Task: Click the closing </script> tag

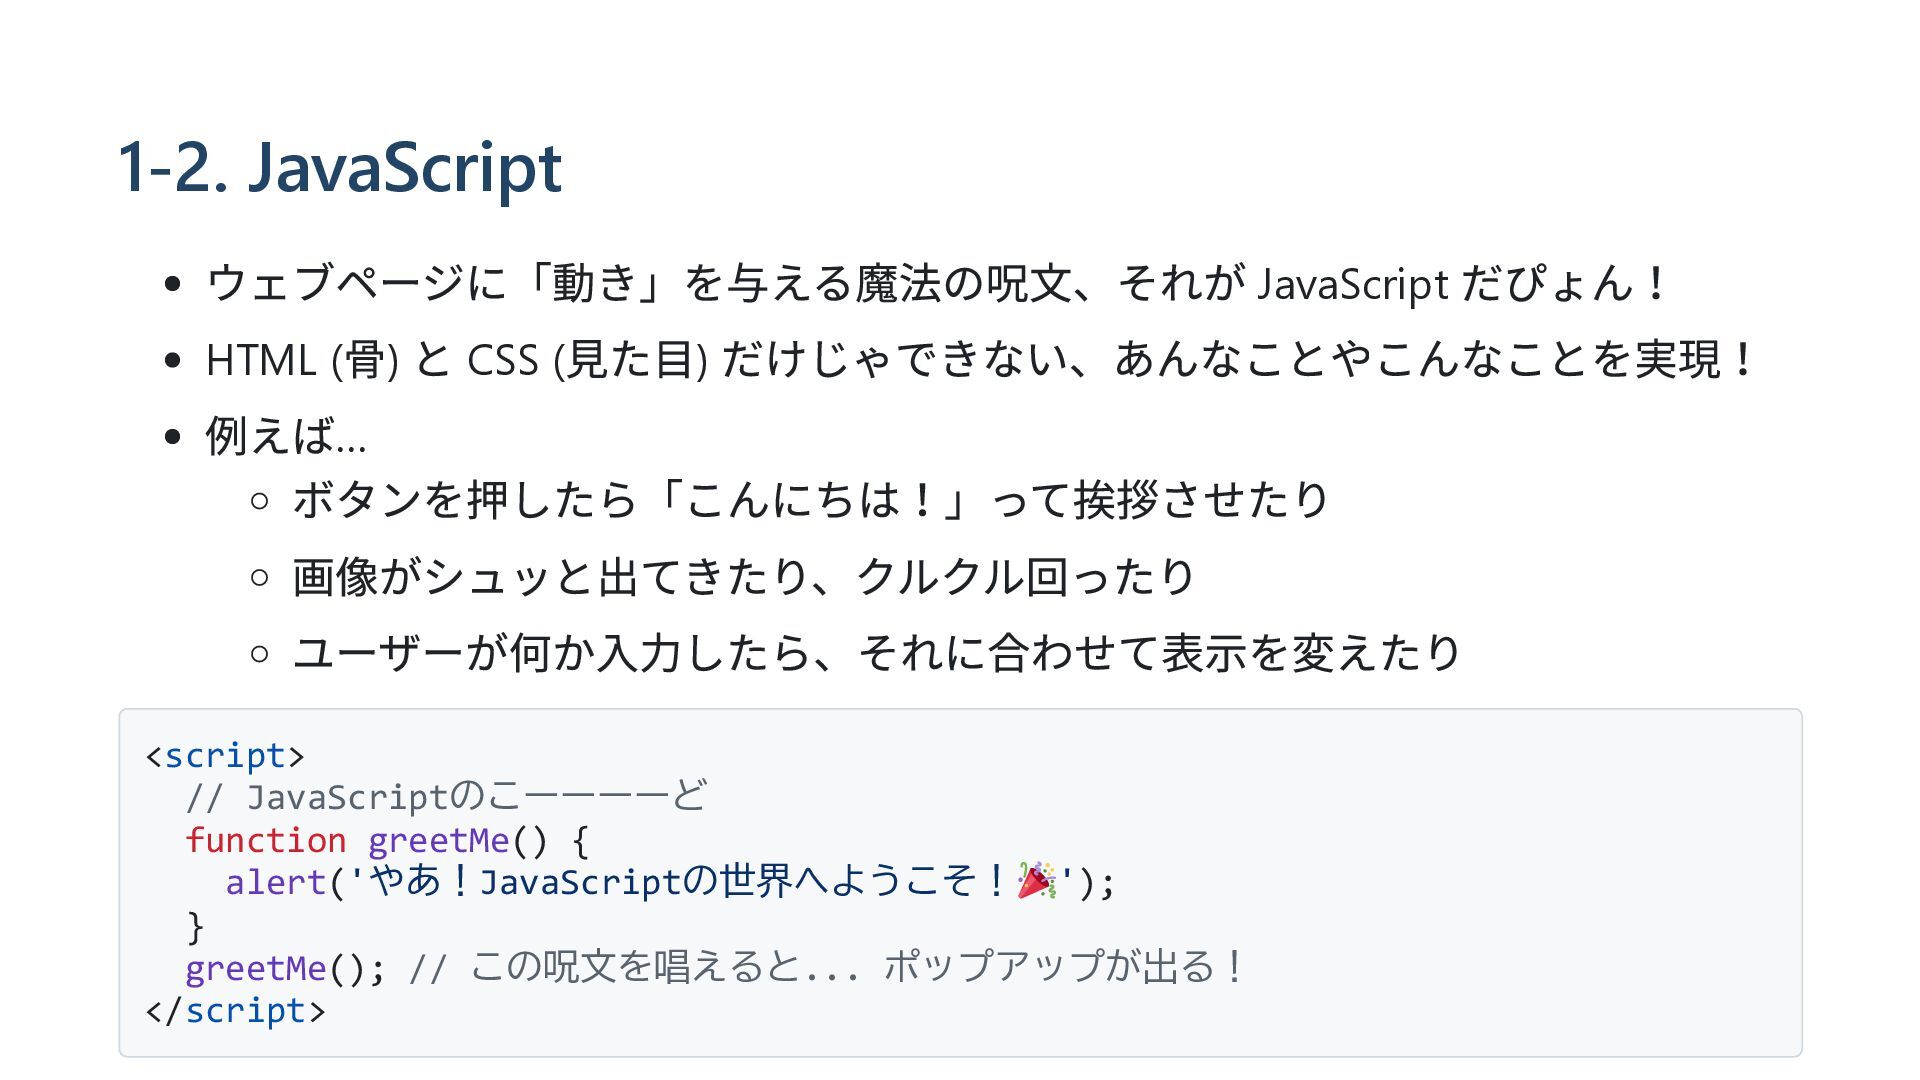Action: pos(236,1011)
